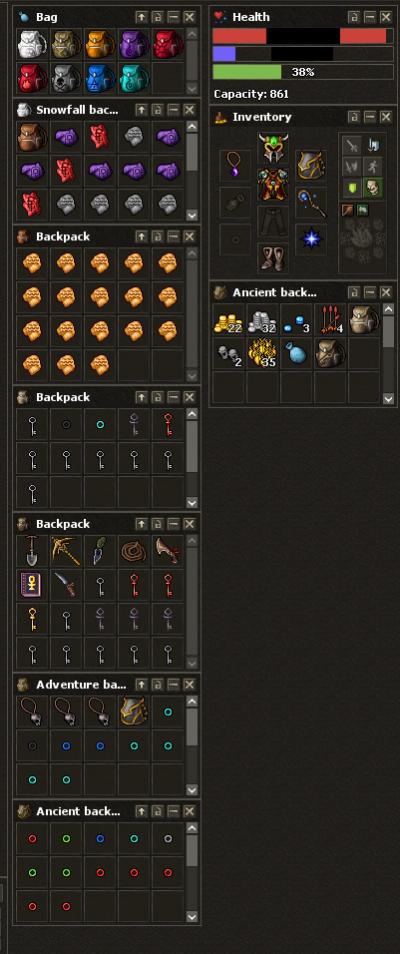
Task: Click the boots equipment slot
Action: (273, 257)
